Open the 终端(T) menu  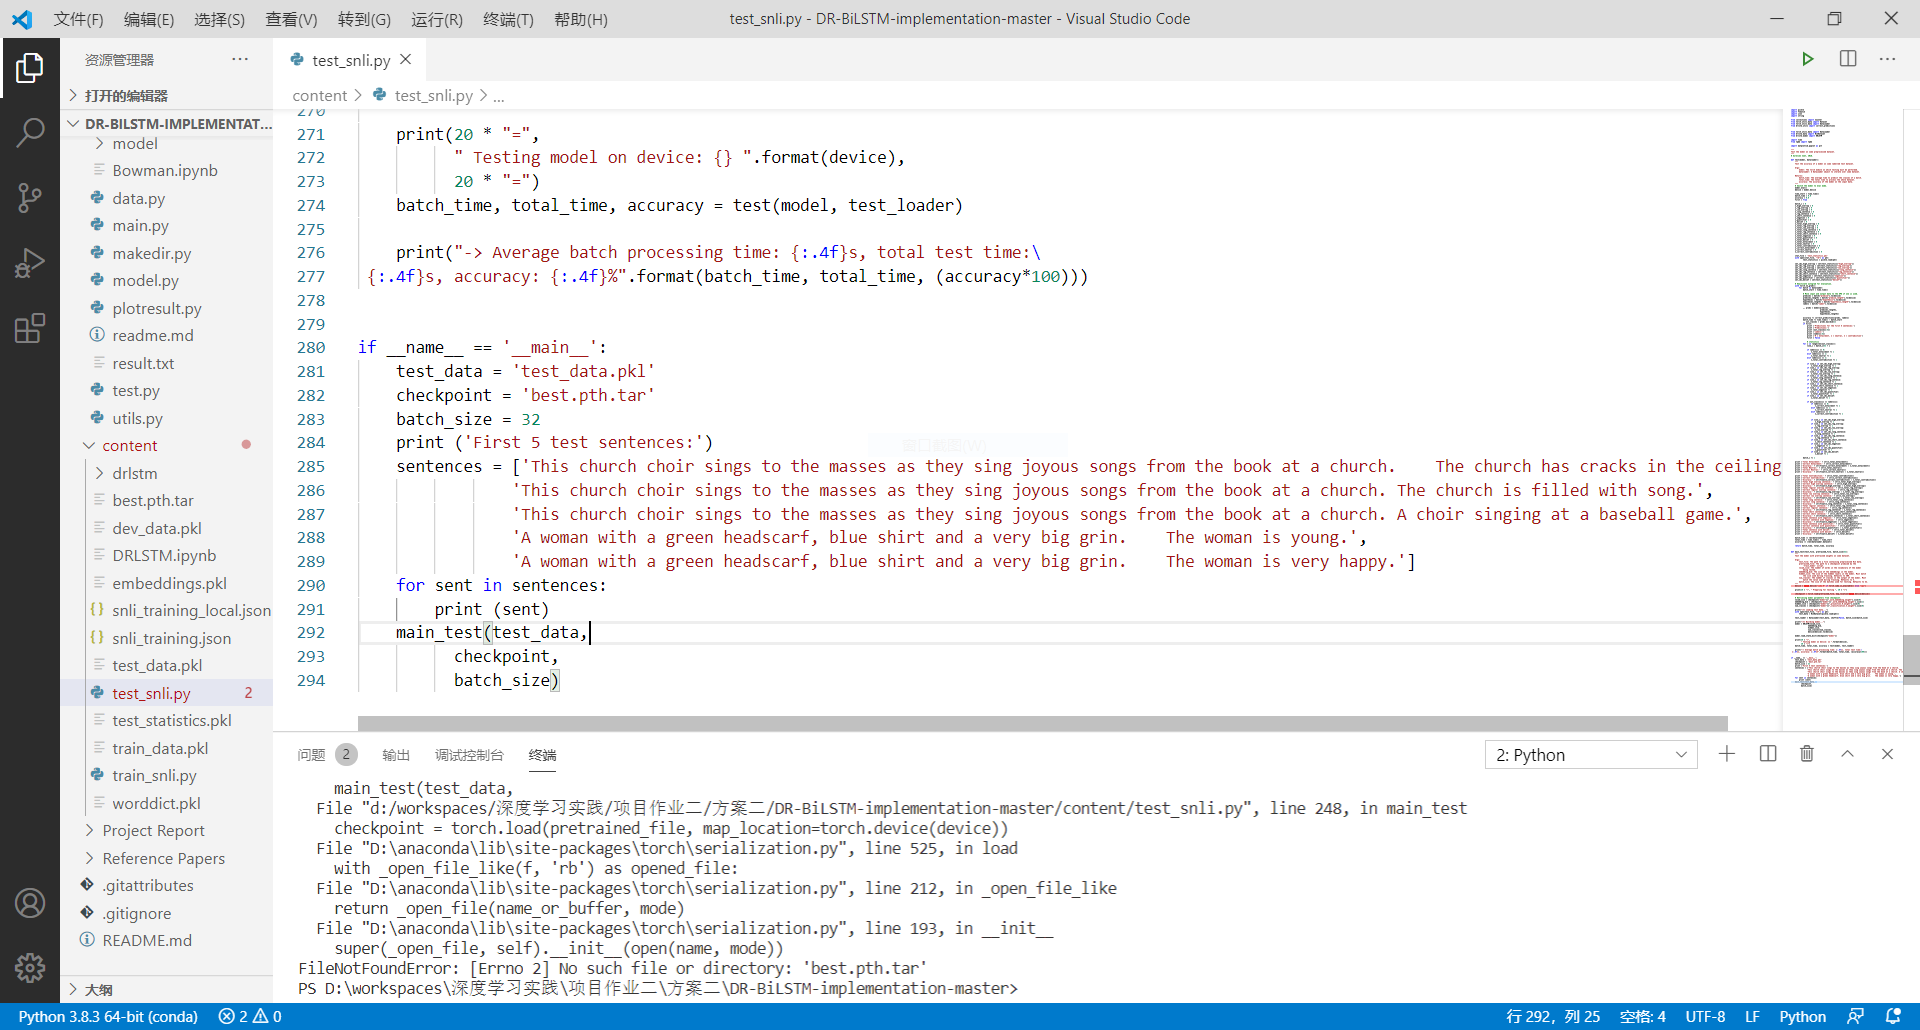pyautogui.click(x=508, y=19)
